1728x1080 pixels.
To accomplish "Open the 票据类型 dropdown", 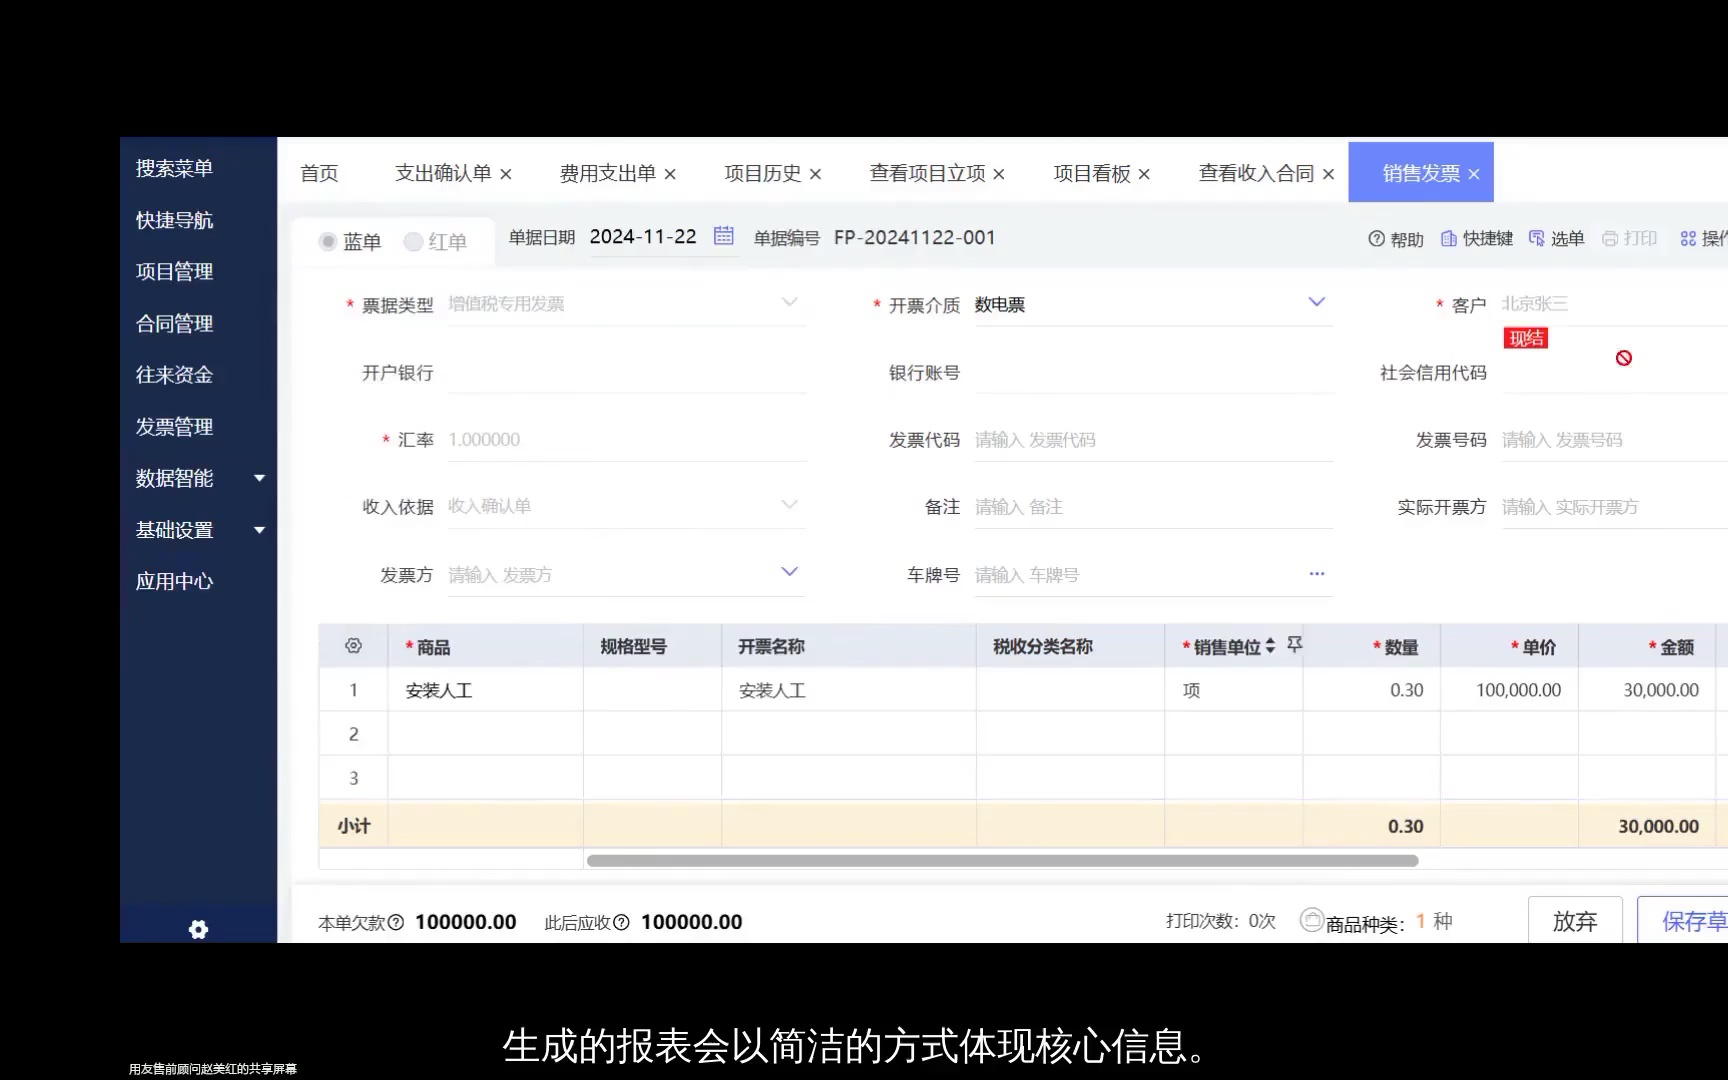I will point(790,302).
